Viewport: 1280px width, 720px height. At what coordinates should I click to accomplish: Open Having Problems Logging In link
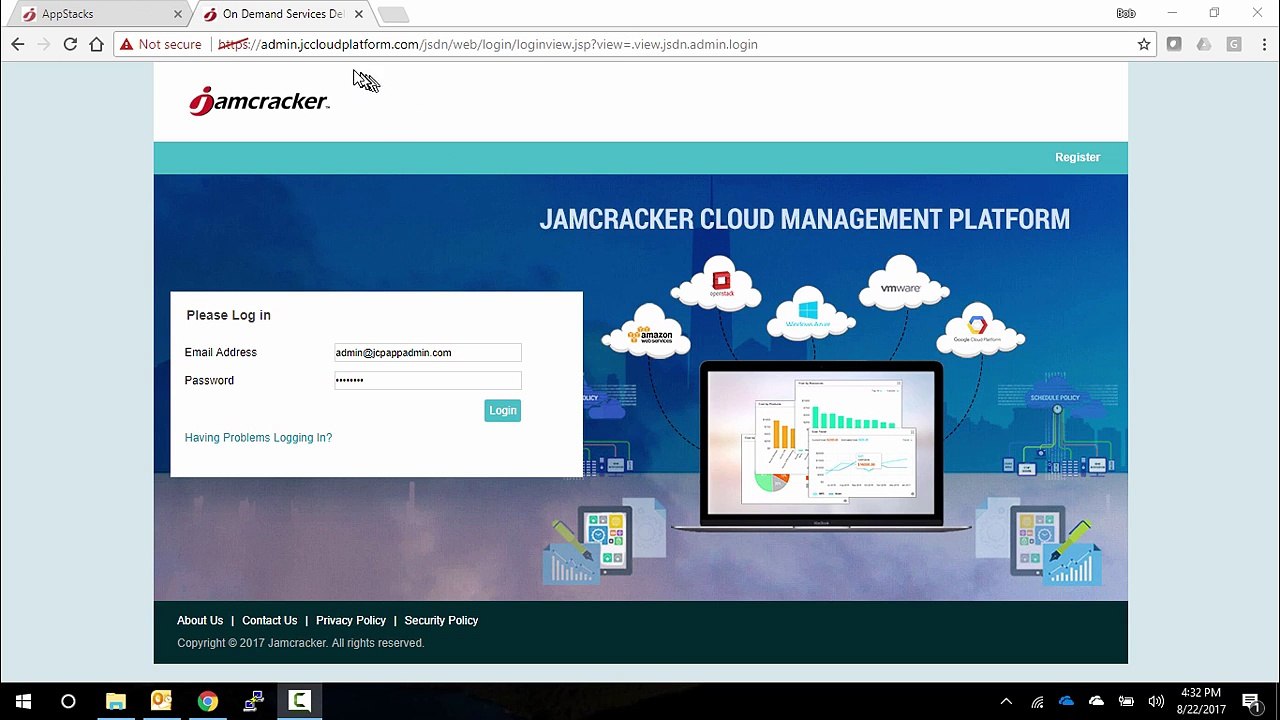(x=258, y=437)
